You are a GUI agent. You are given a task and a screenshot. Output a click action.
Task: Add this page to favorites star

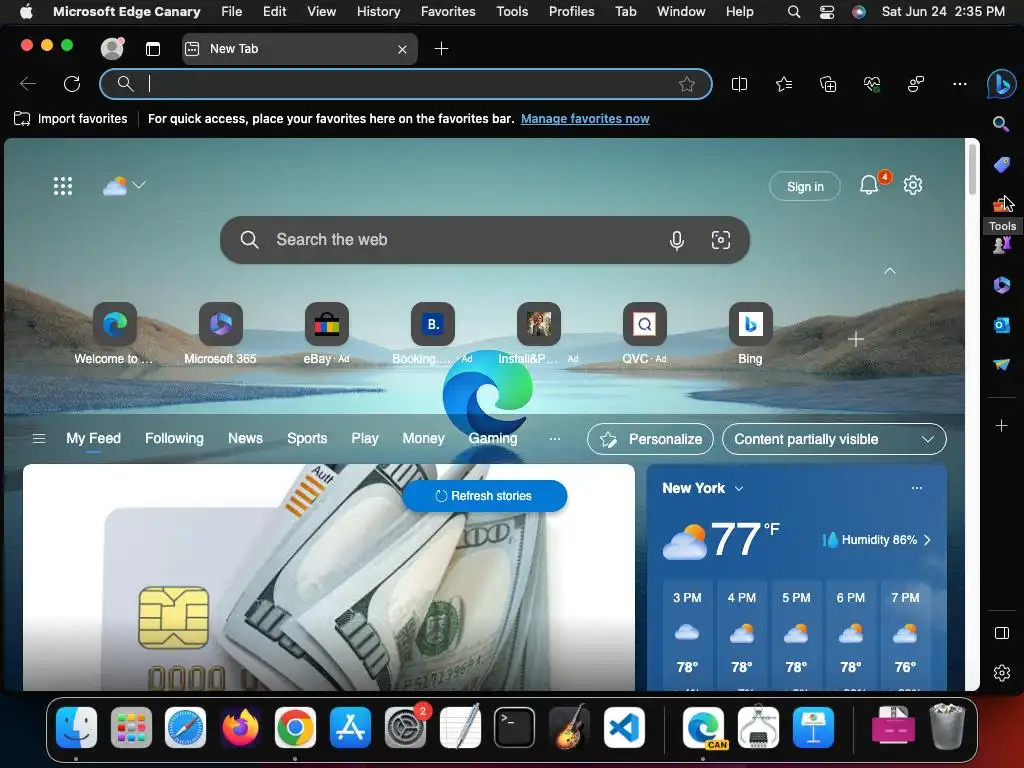pyautogui.click(x=686, y=84)
